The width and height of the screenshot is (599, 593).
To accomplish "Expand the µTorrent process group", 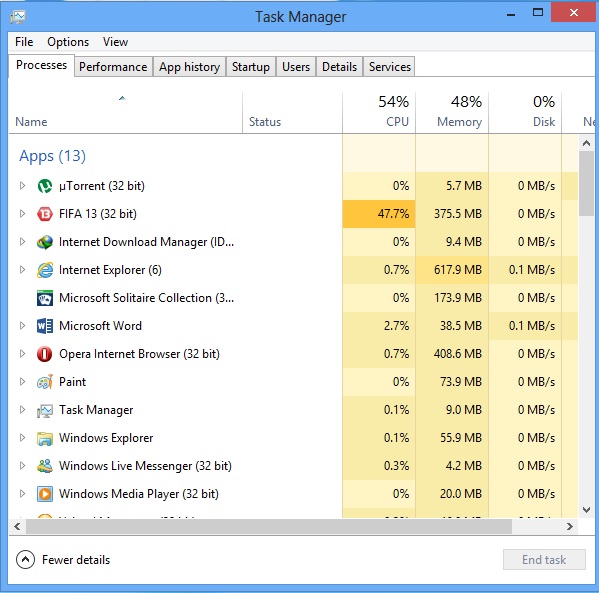I will [x=22, y=186].
